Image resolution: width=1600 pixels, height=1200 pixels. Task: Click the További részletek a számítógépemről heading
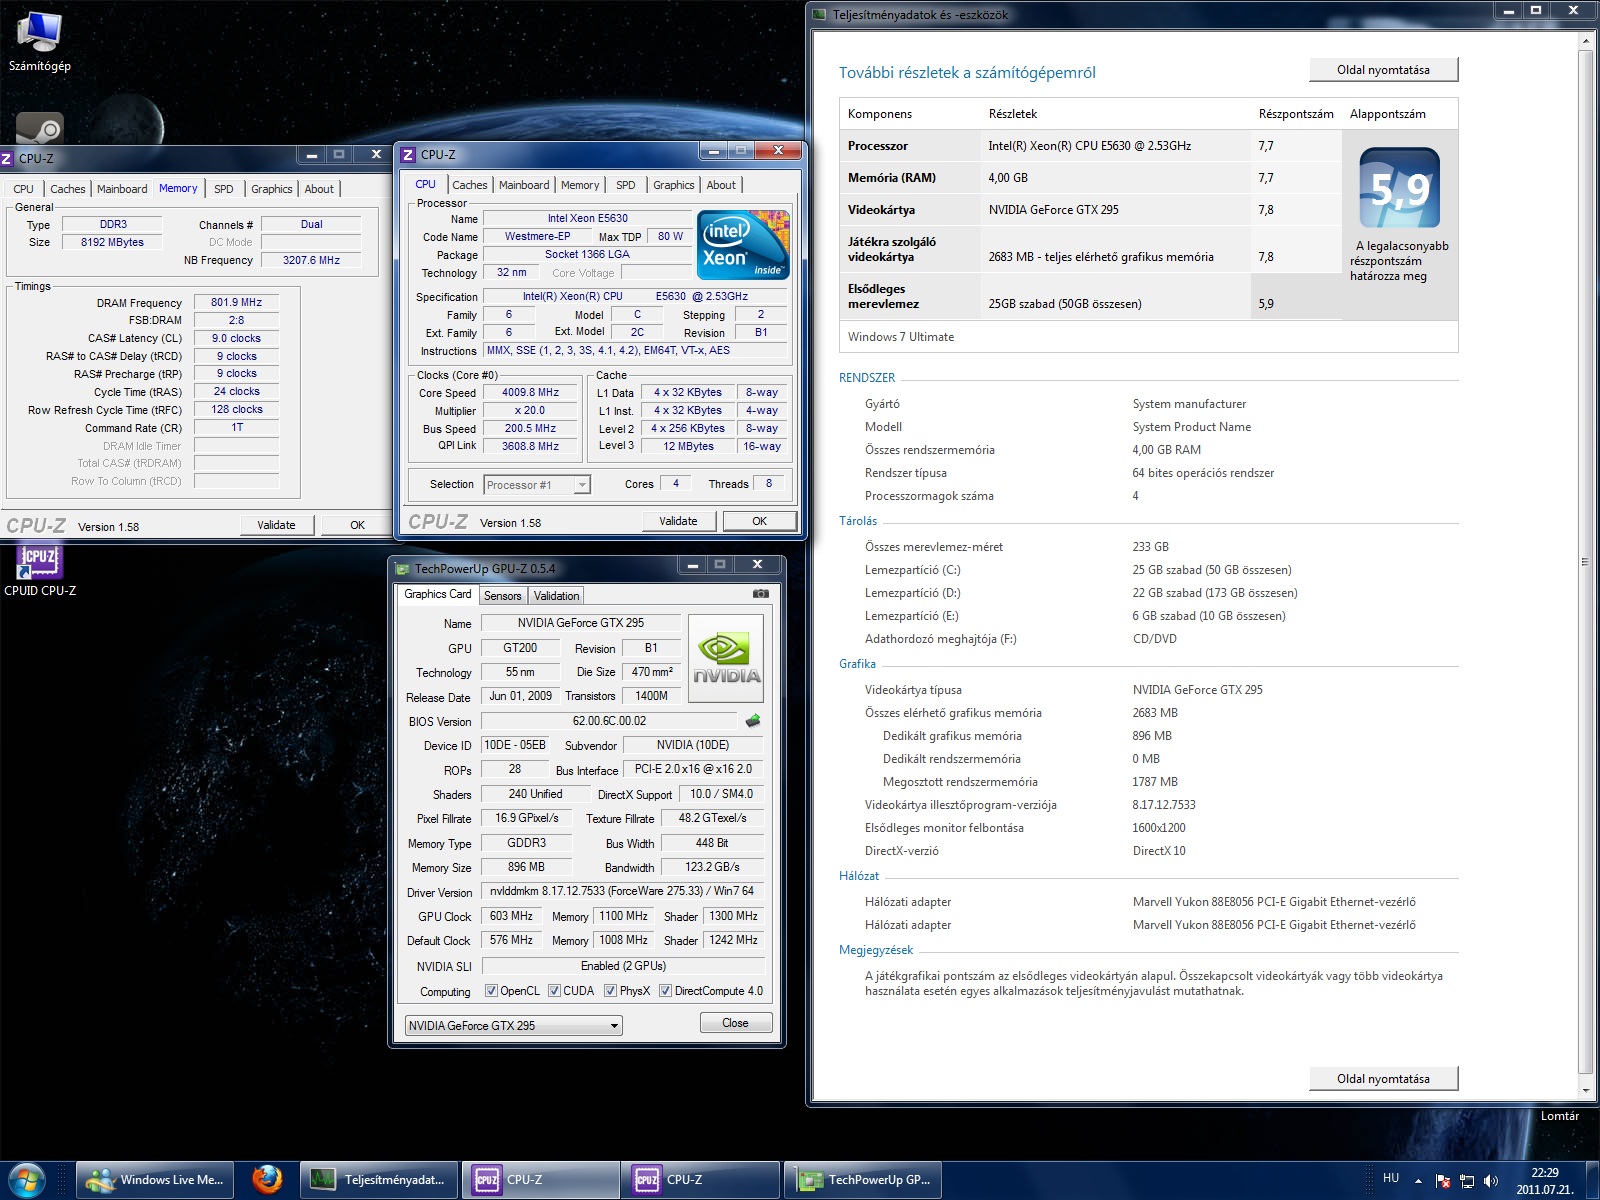click(967, 73)
